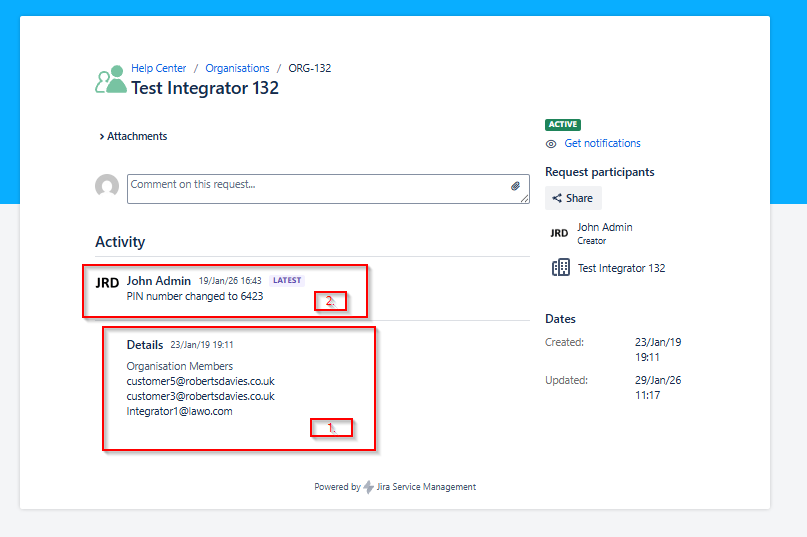The image size is (807, 537).
Task: Click the organisation people icon beside the title
Action: click(x=110, y=80)
